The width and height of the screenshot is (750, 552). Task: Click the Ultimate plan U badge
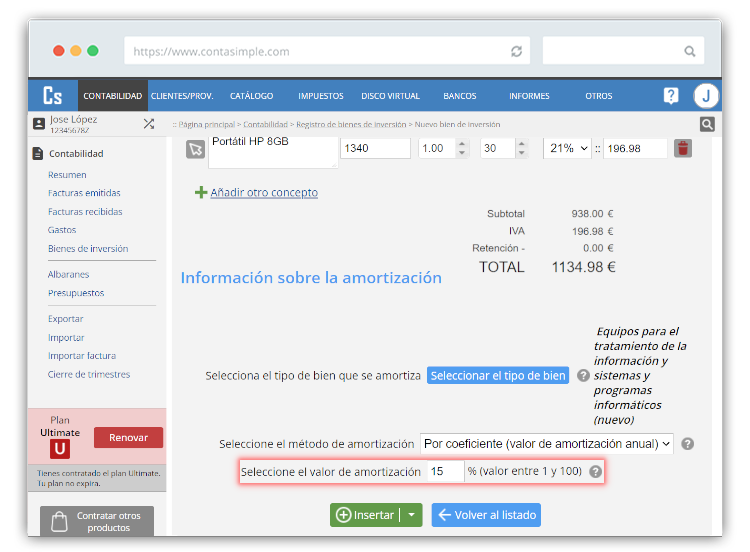[60, 449]
